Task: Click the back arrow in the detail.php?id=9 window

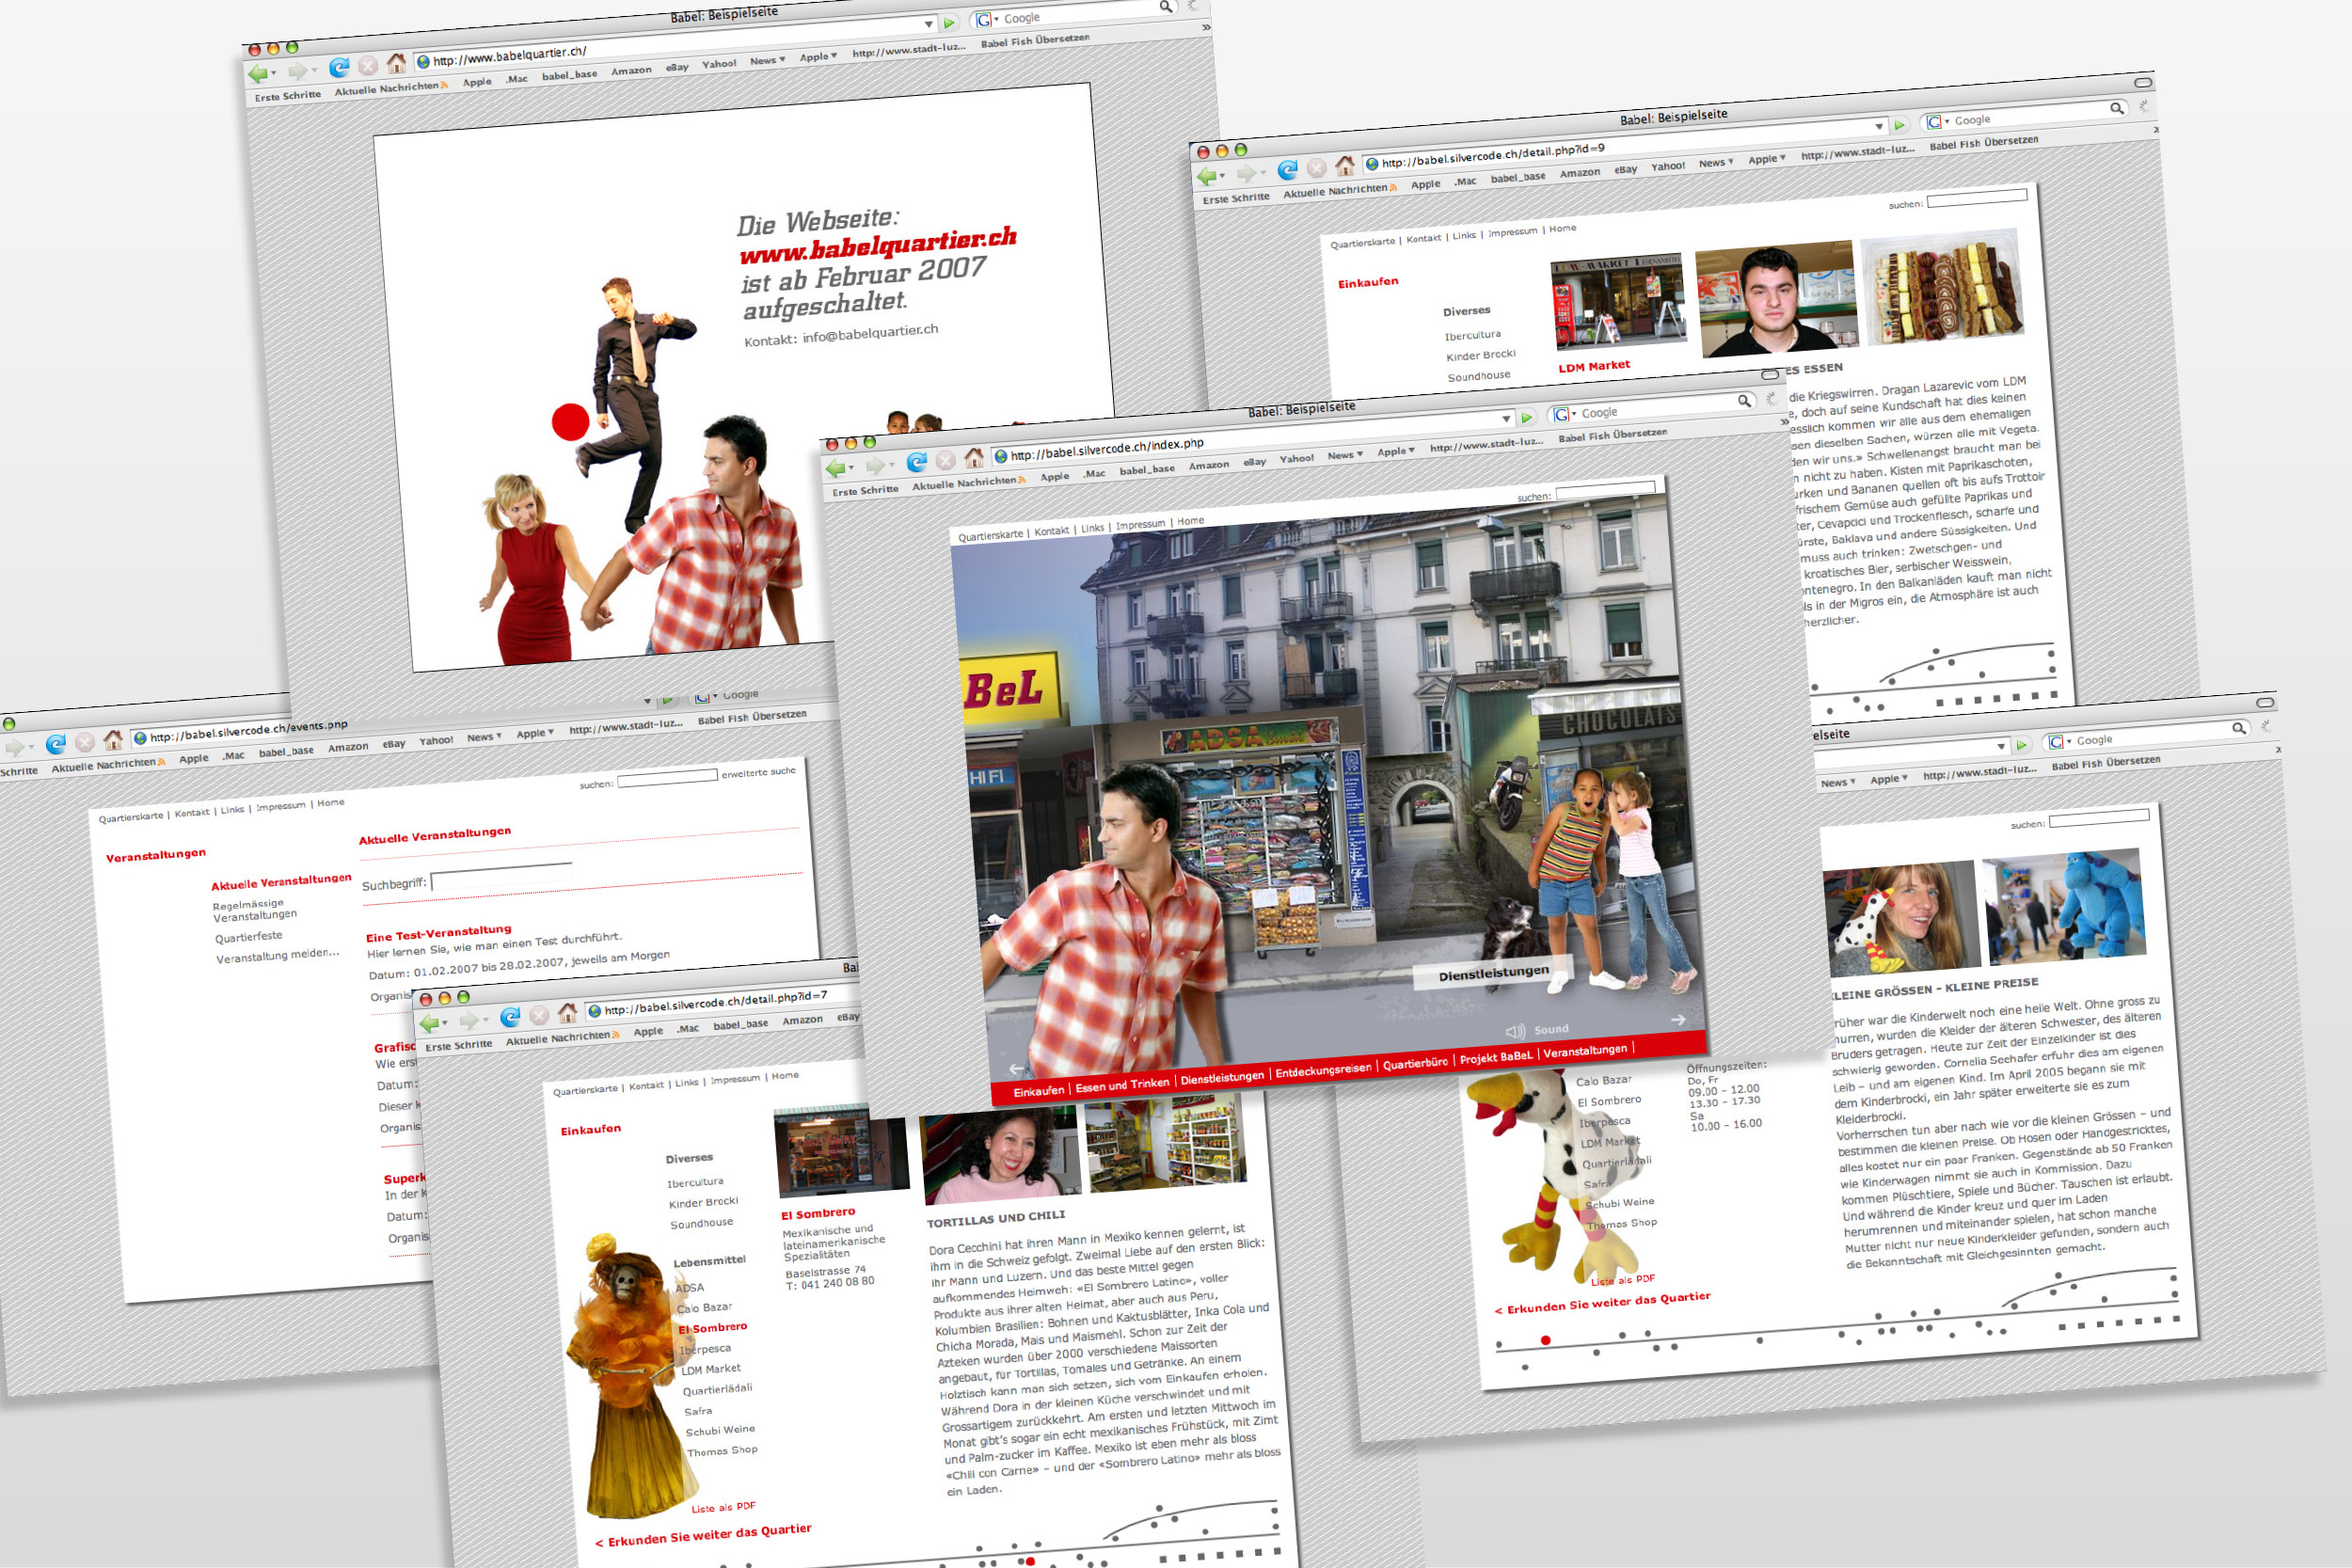Action: point(1207,176)
